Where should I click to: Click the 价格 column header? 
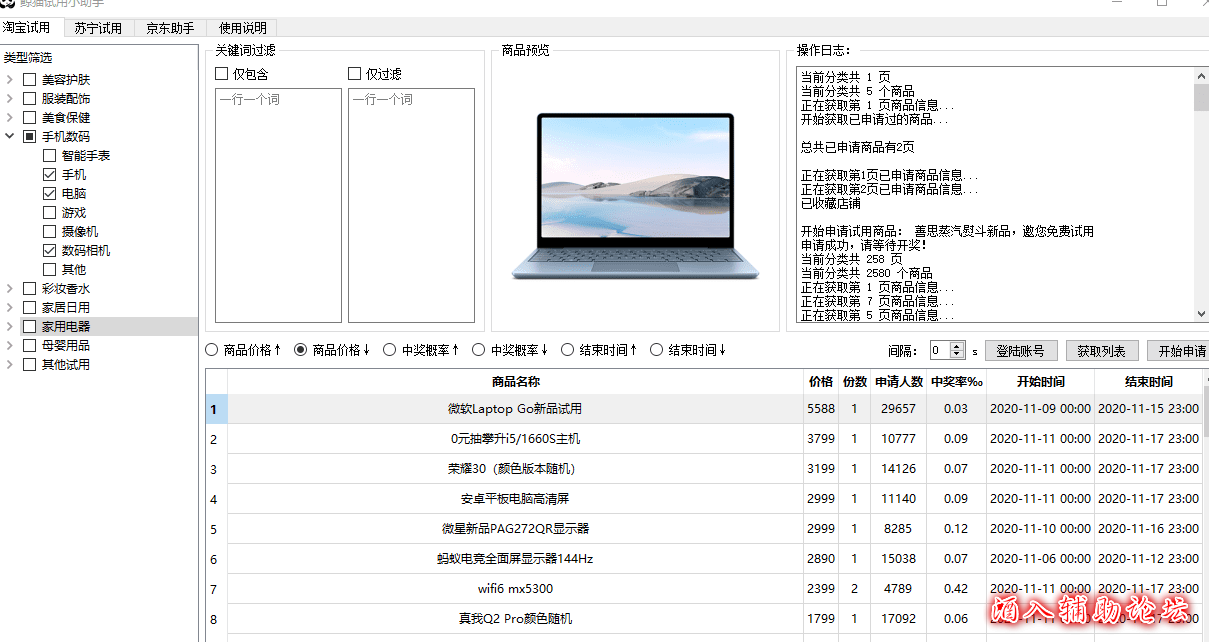[x=820, y=382]
